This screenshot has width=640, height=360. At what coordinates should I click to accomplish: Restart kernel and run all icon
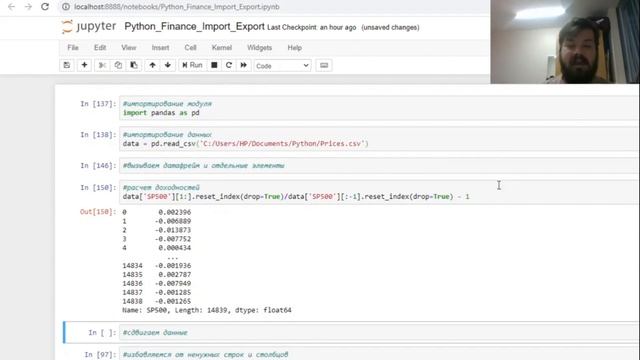coord(244,65)
